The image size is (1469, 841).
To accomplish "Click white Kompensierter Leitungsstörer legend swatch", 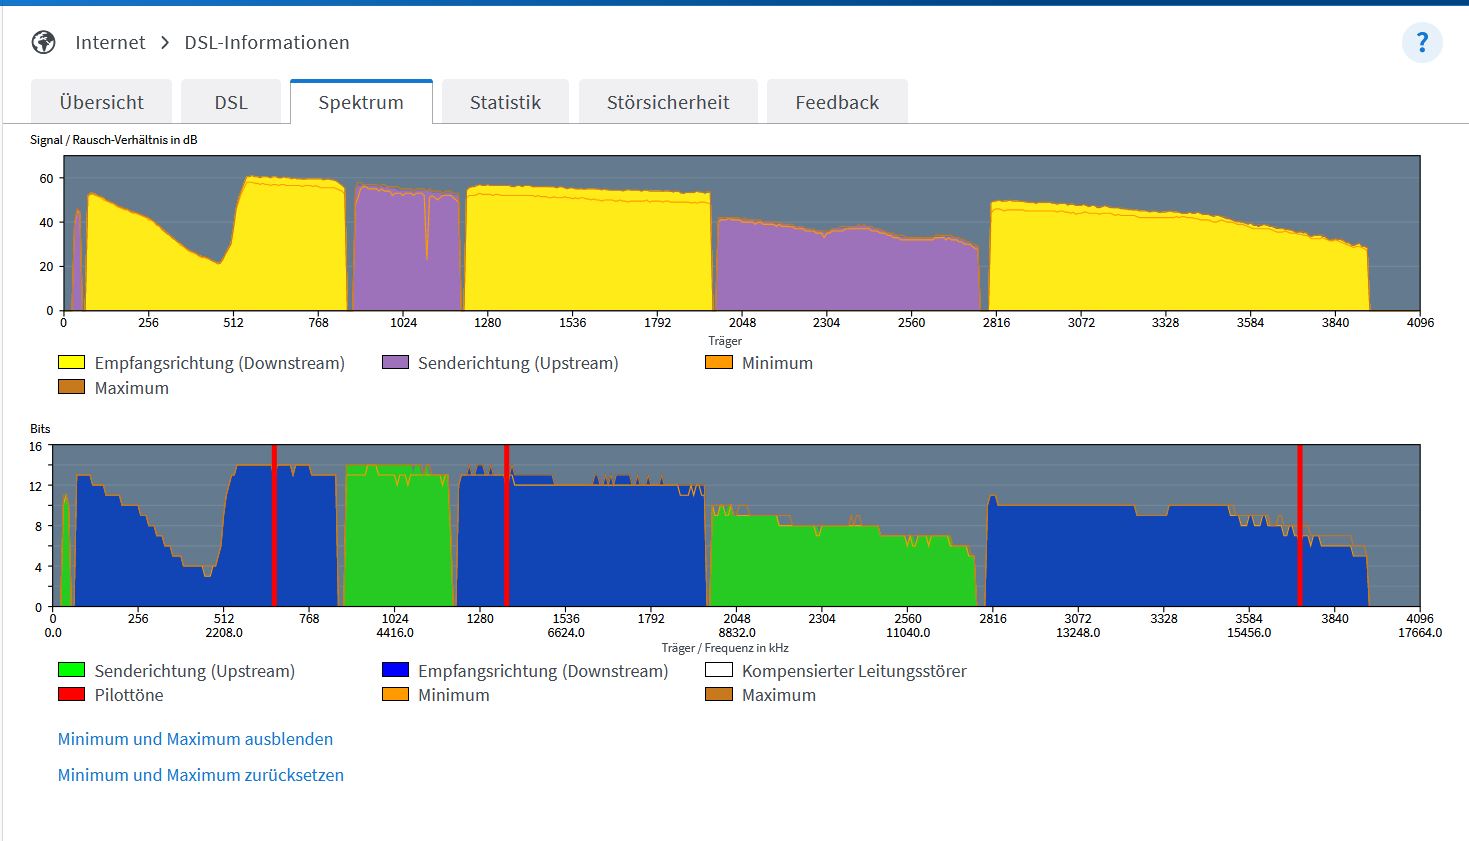I will tap(719, 670).
